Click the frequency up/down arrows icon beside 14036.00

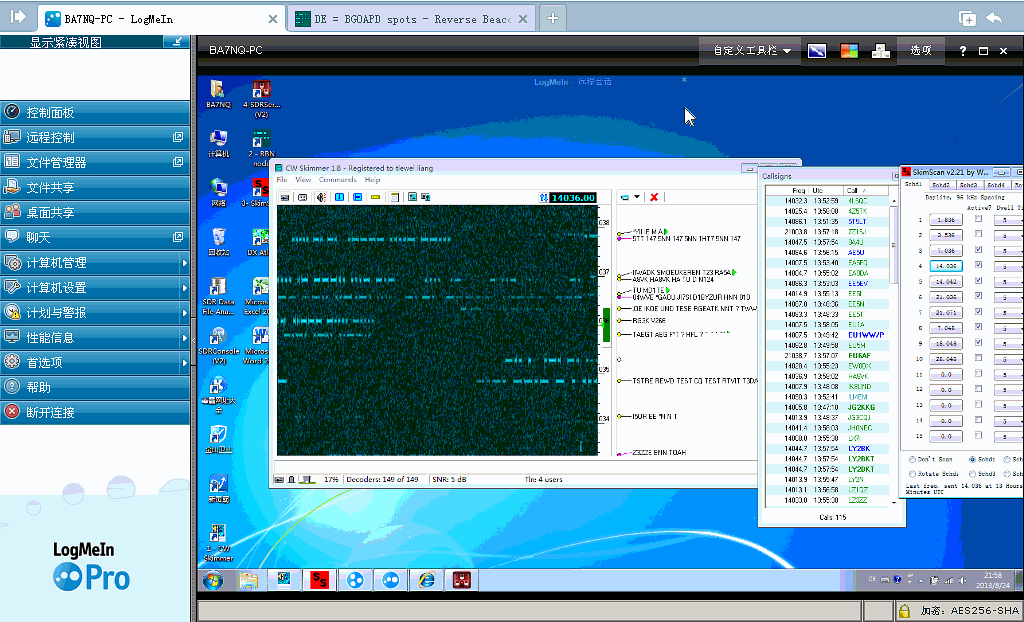[543, 197]
